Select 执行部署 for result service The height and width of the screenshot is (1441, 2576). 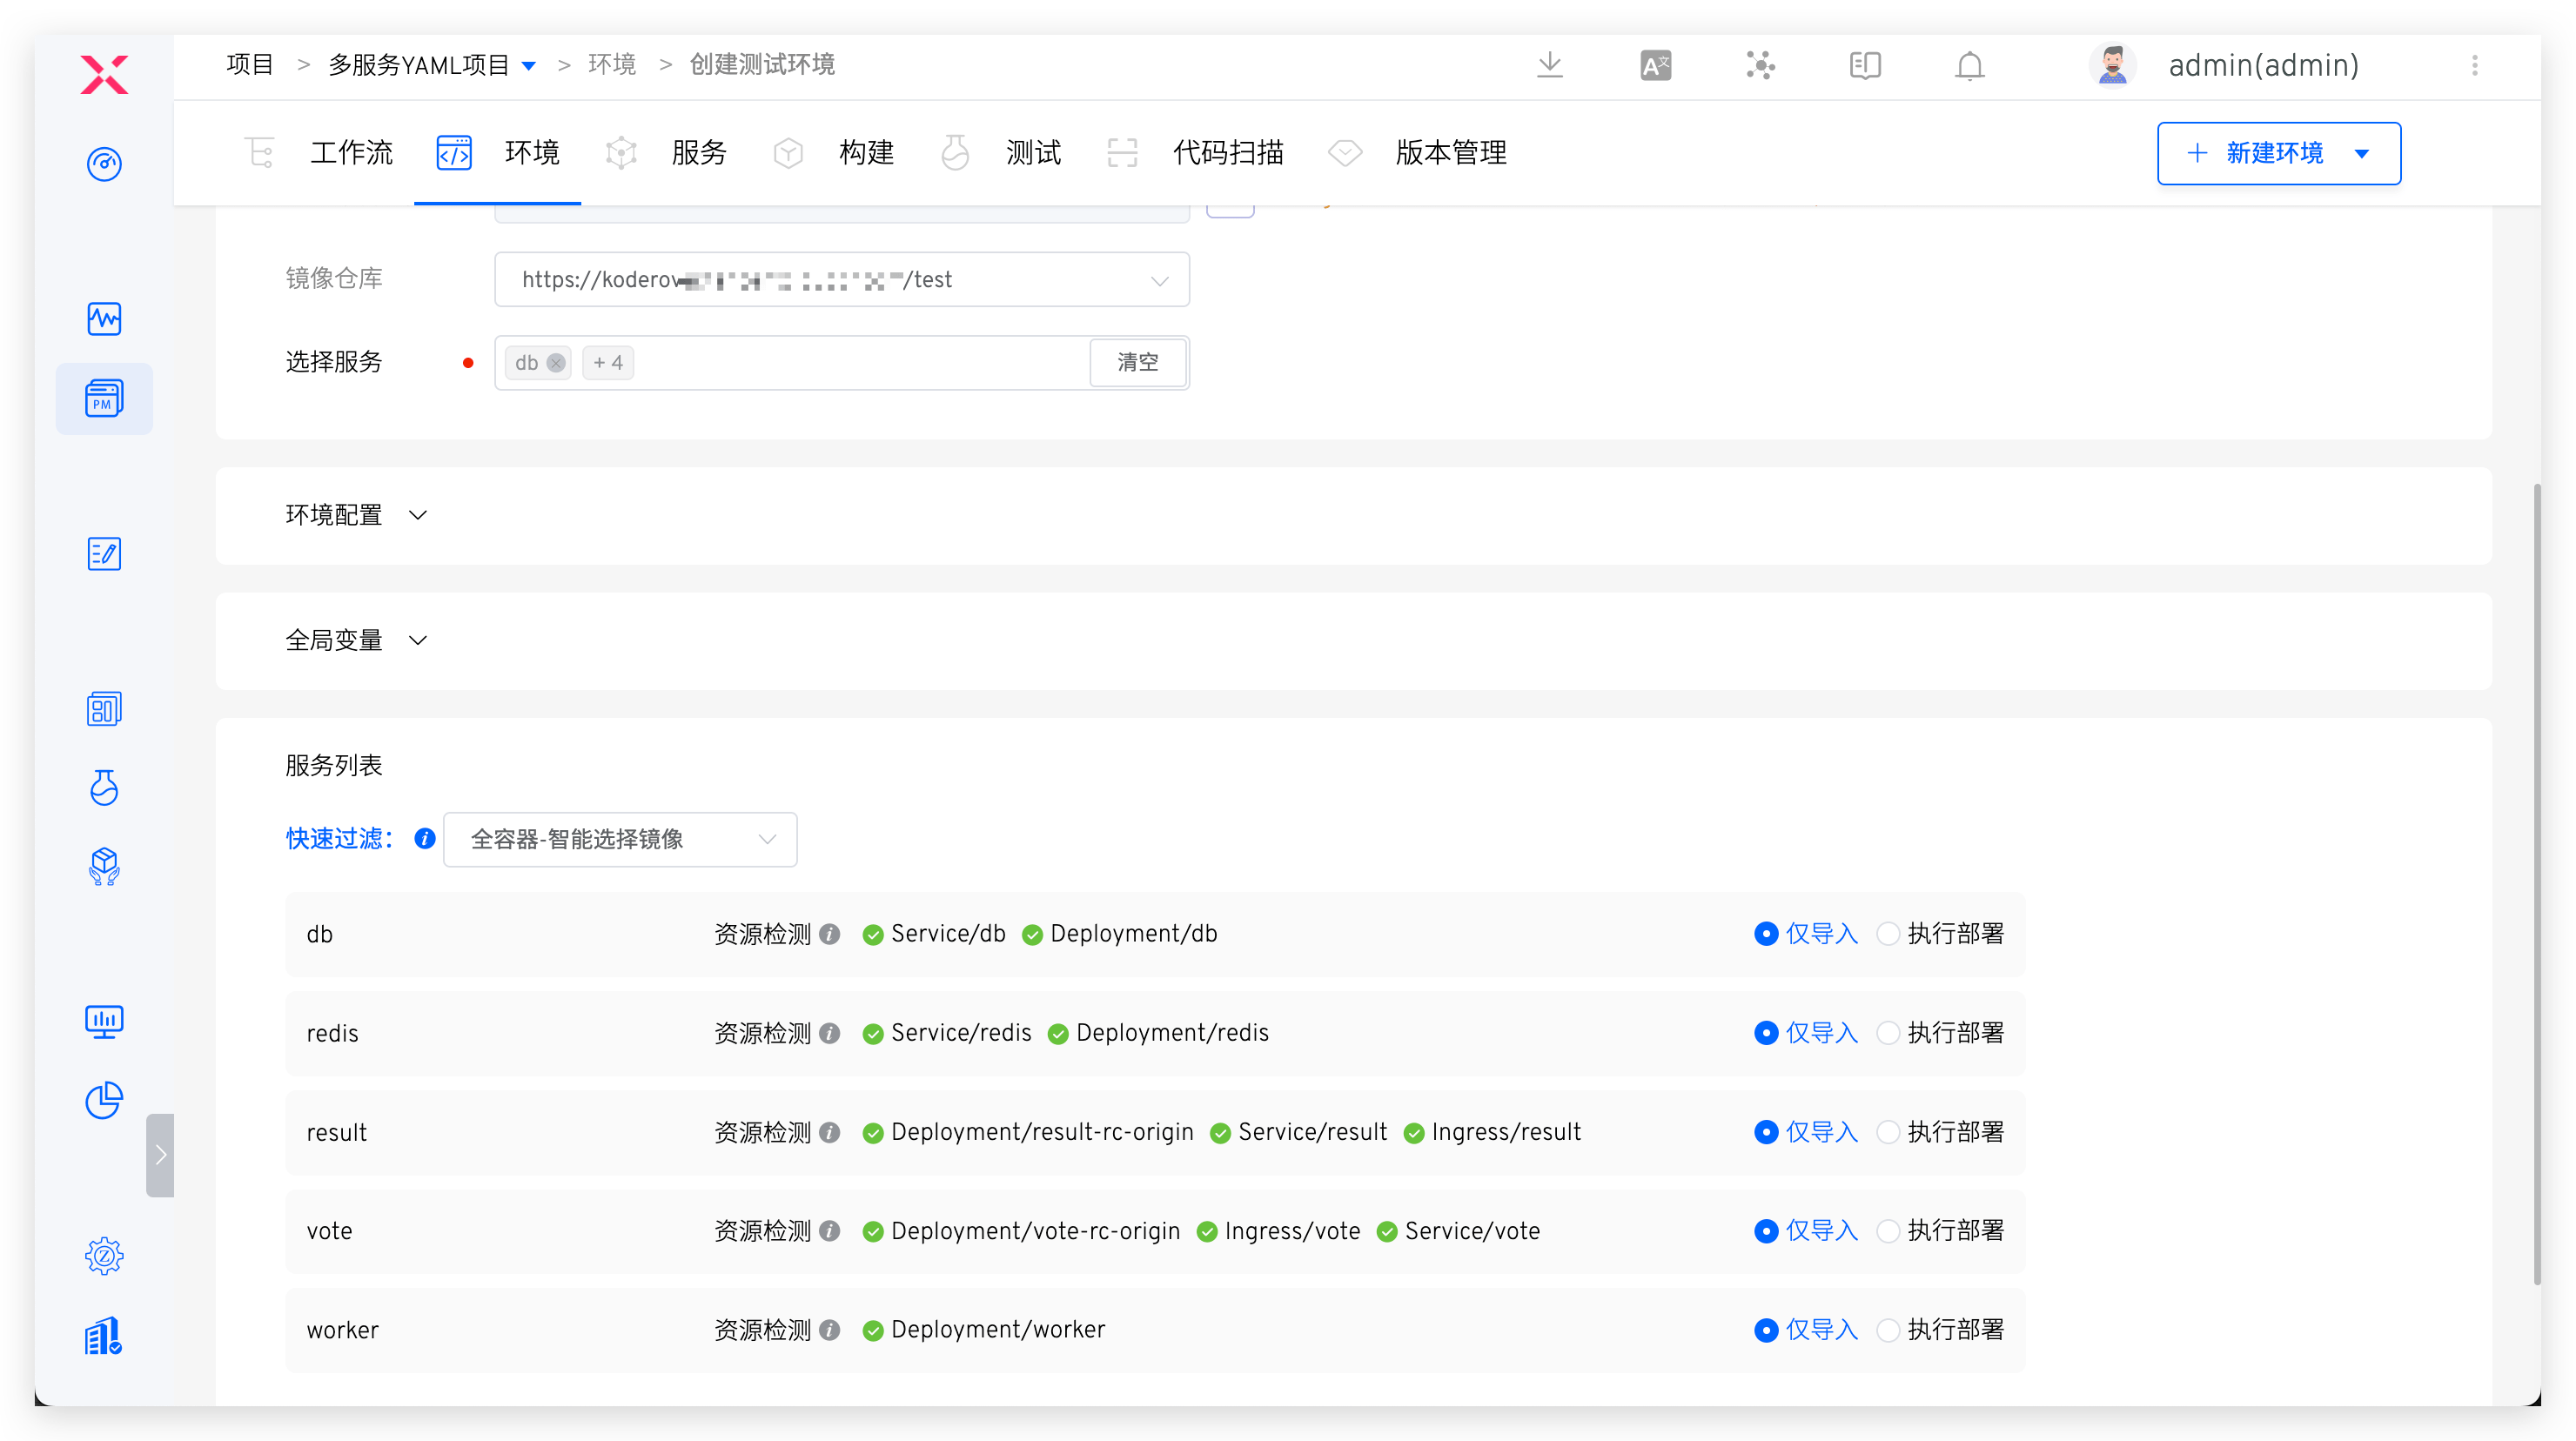1940,1131
